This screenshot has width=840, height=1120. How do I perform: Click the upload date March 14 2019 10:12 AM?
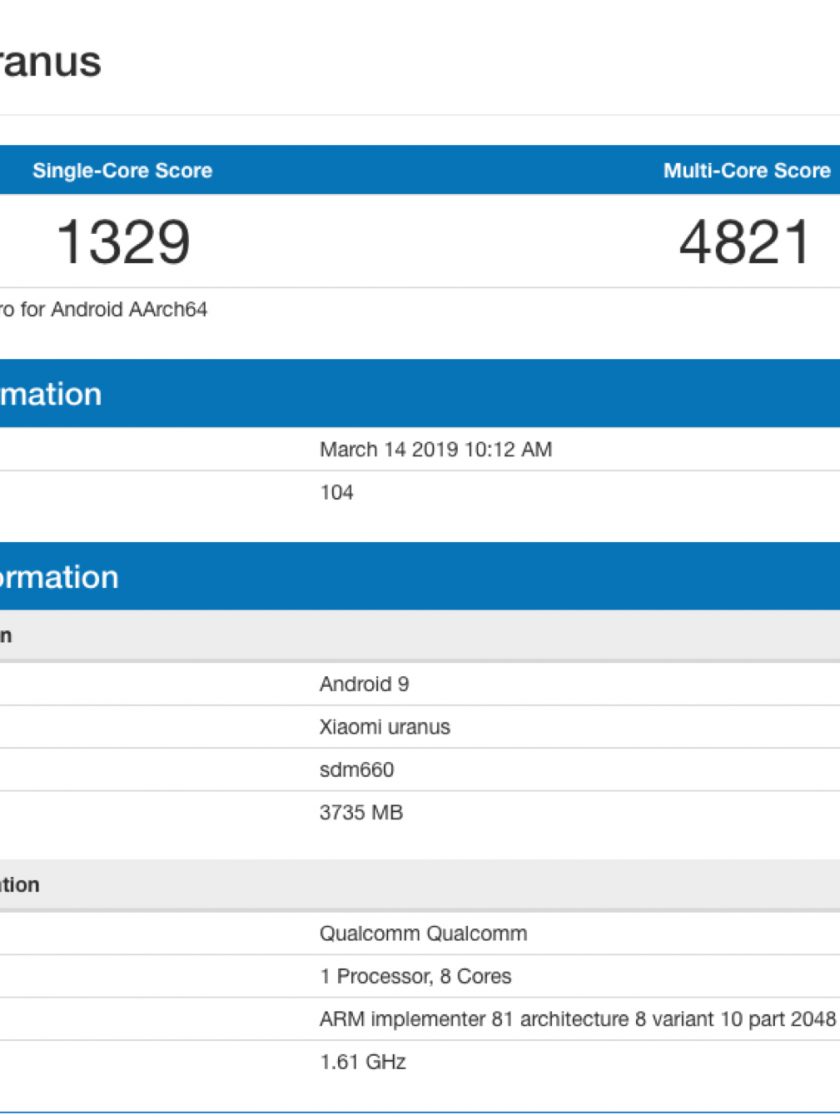click(x=435, y=450)
